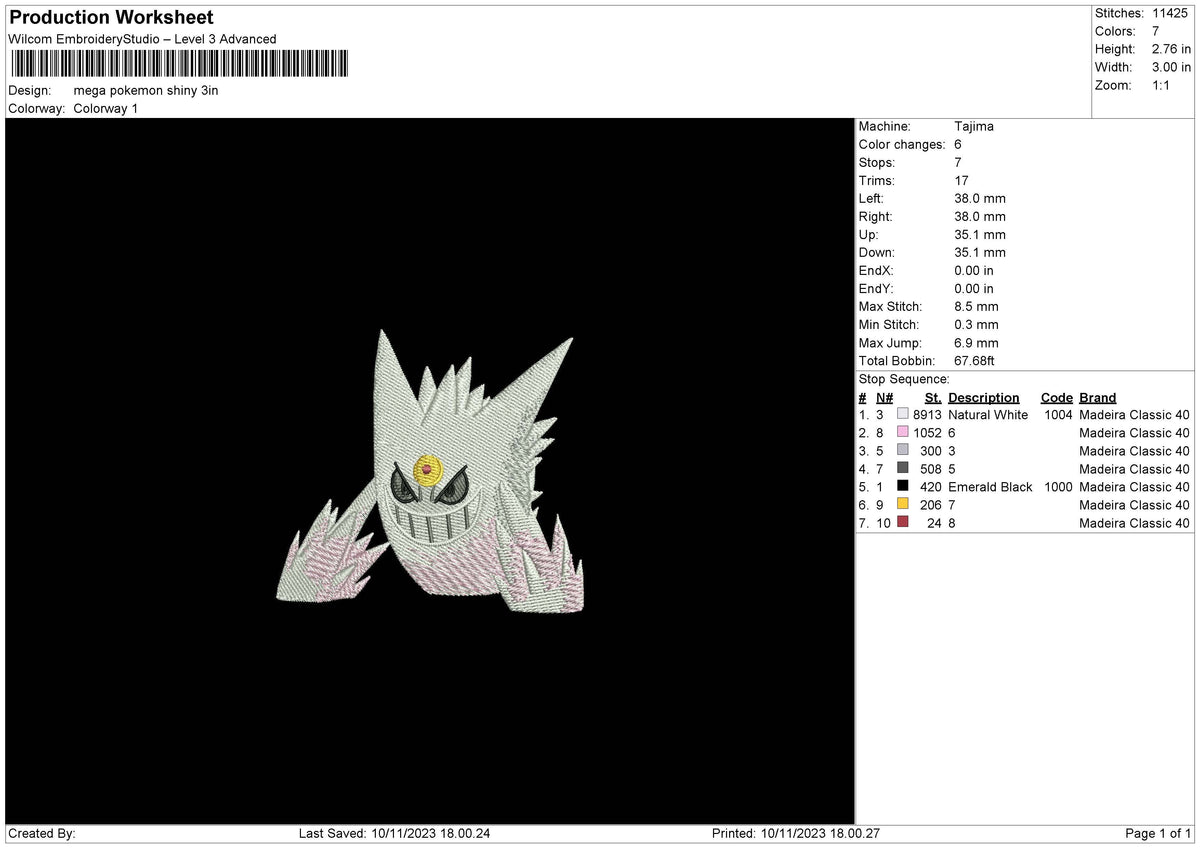Click the Machine value 'Tajima'

click(974, 126)
